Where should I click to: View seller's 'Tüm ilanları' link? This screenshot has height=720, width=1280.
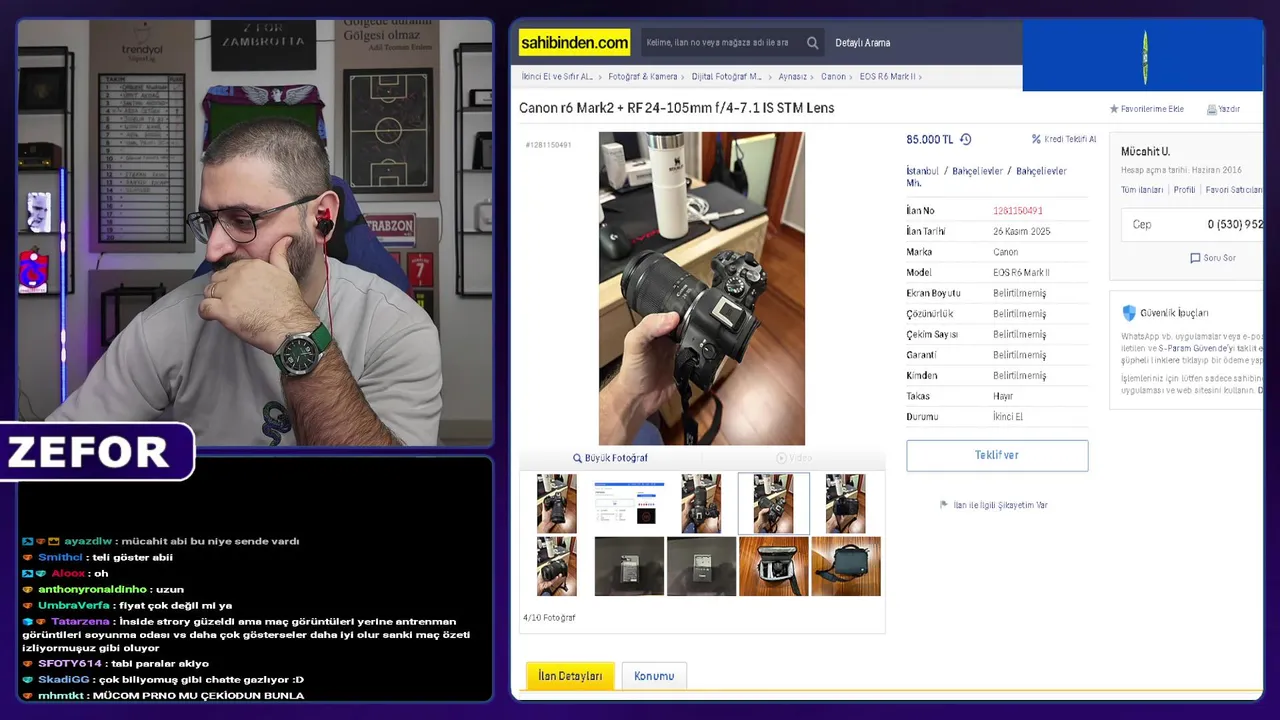pos(1142,190)
